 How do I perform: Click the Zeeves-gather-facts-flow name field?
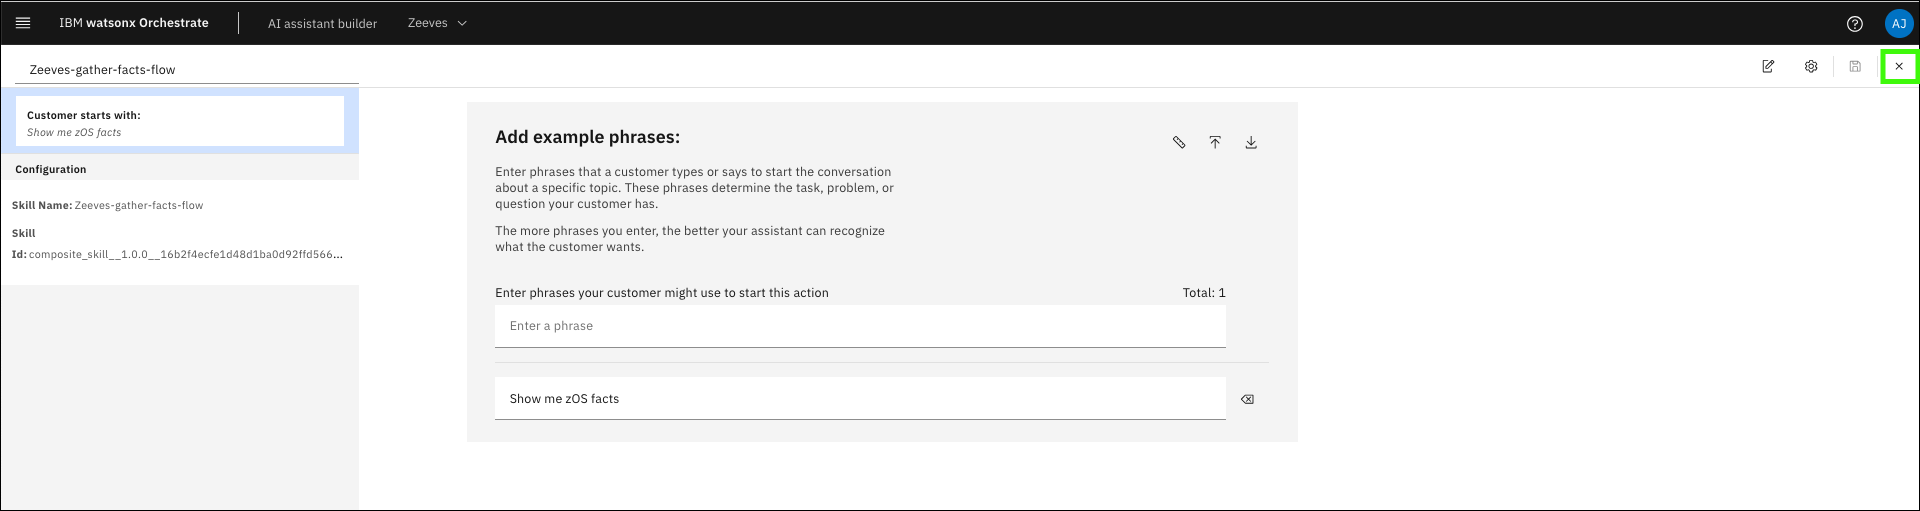[186, 70]
